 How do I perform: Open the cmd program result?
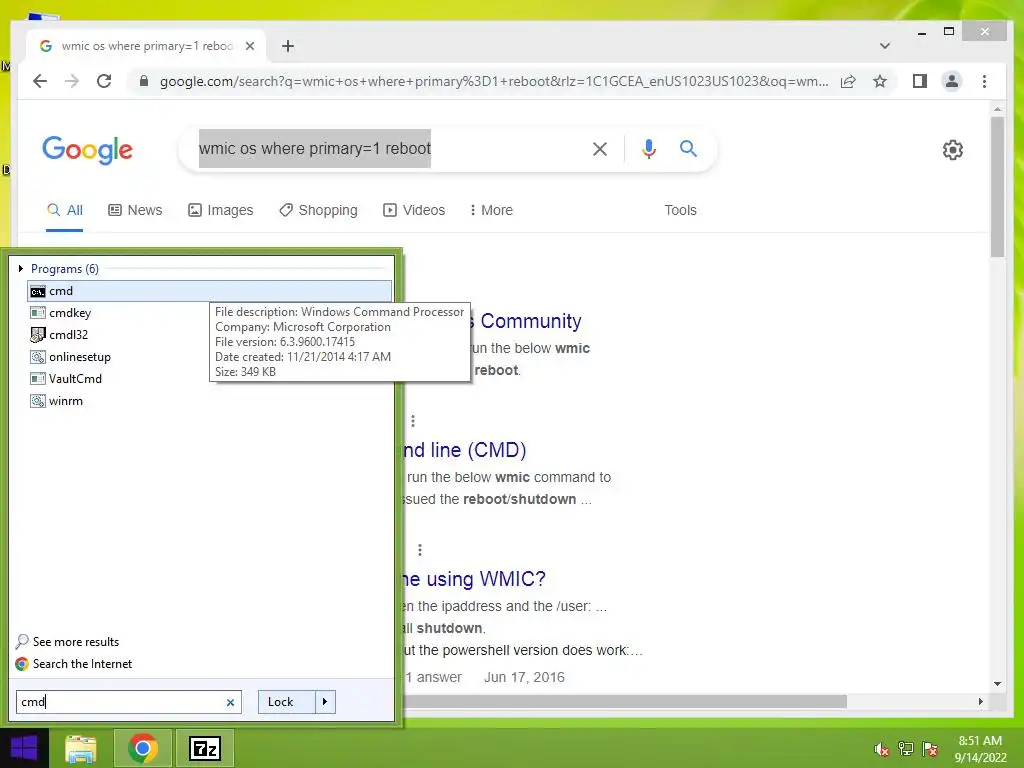(209, 291)
